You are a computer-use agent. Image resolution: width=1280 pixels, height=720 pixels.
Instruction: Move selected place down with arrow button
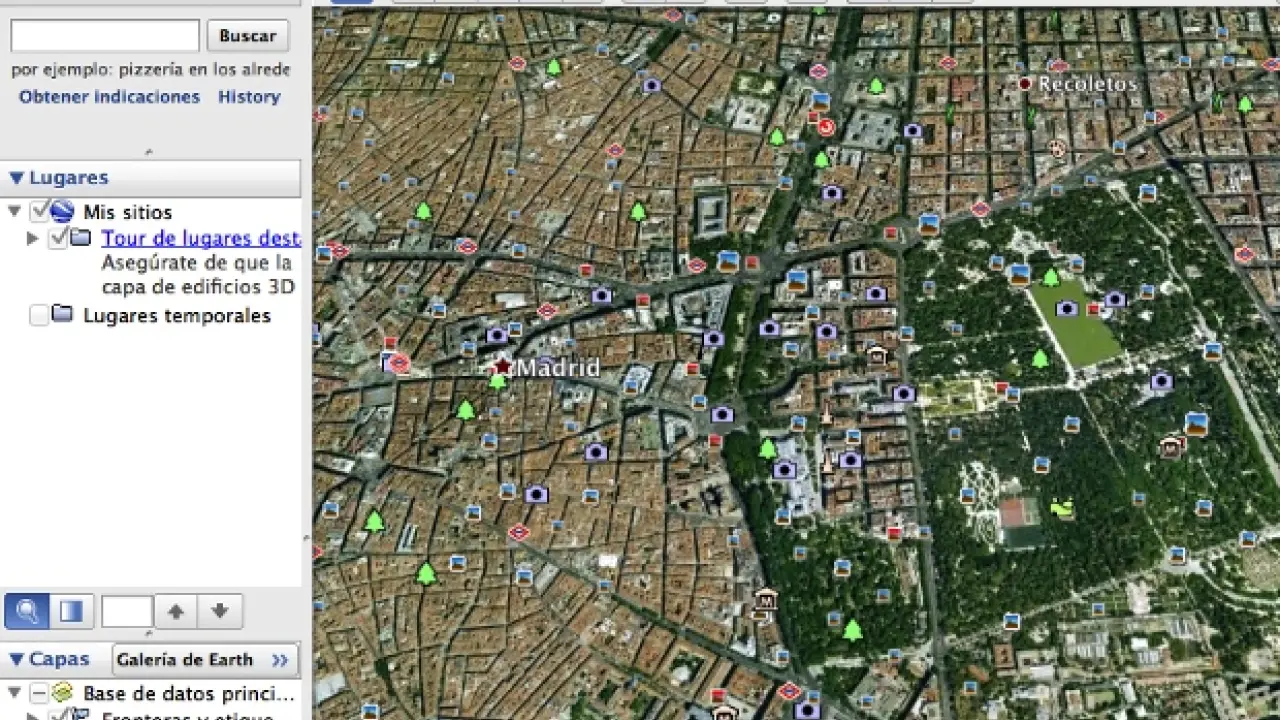pyautogui.click(x=220, y=611)
